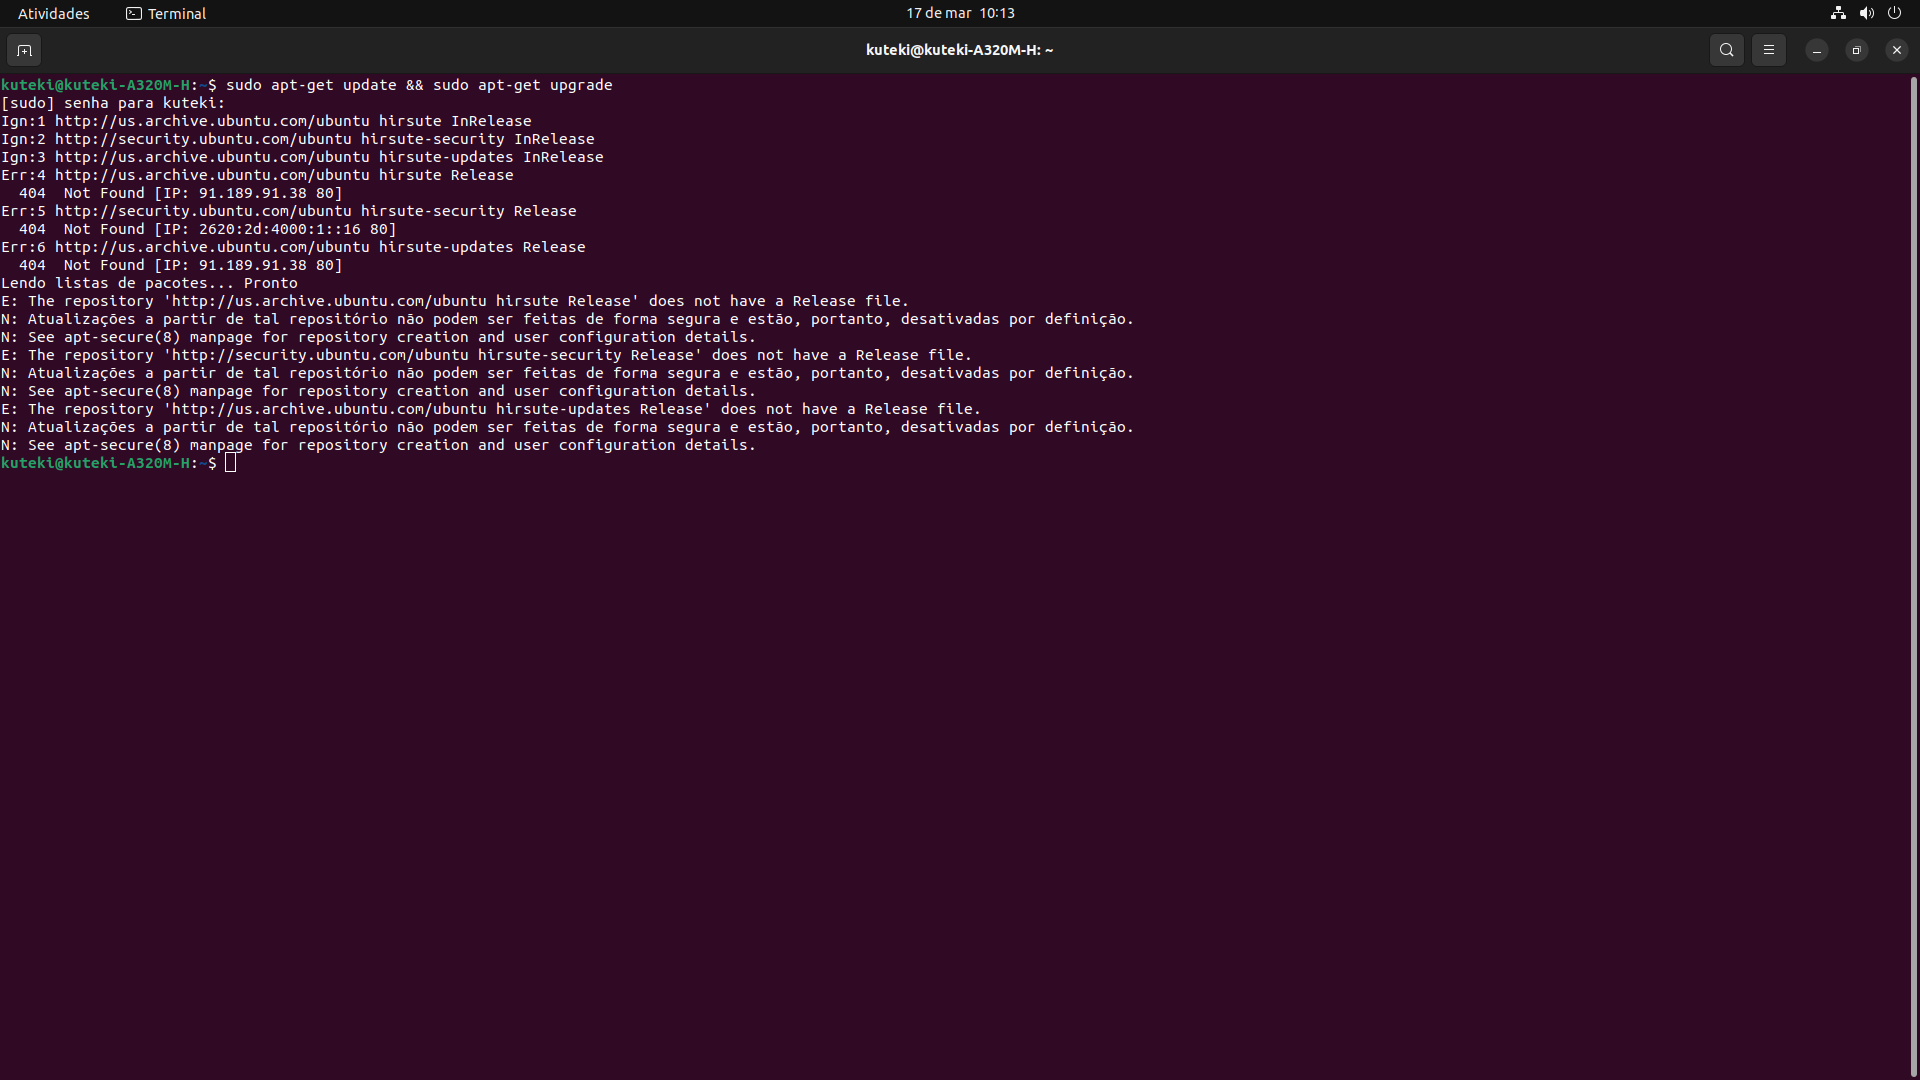Image resolution: width=1920 pixels, height=1080 pixels.
Task: Click the terminal vertical scrollbar
Action: click(x=1914, y=576)
